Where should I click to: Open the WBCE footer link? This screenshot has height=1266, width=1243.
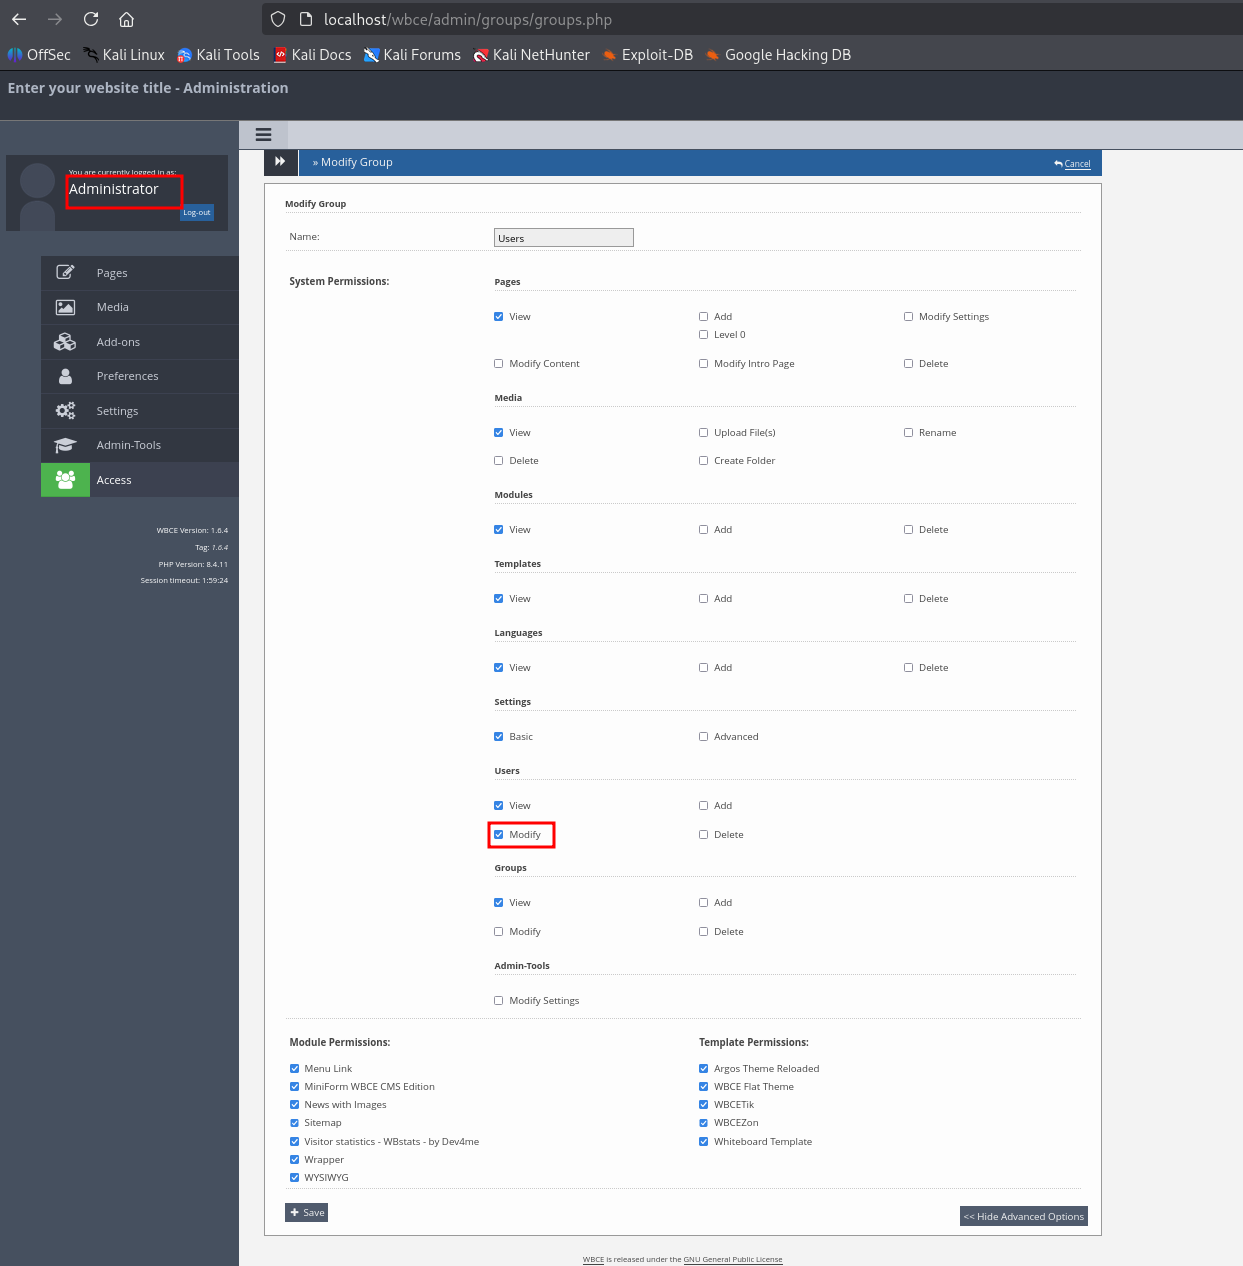click(x=593, y=1259)
